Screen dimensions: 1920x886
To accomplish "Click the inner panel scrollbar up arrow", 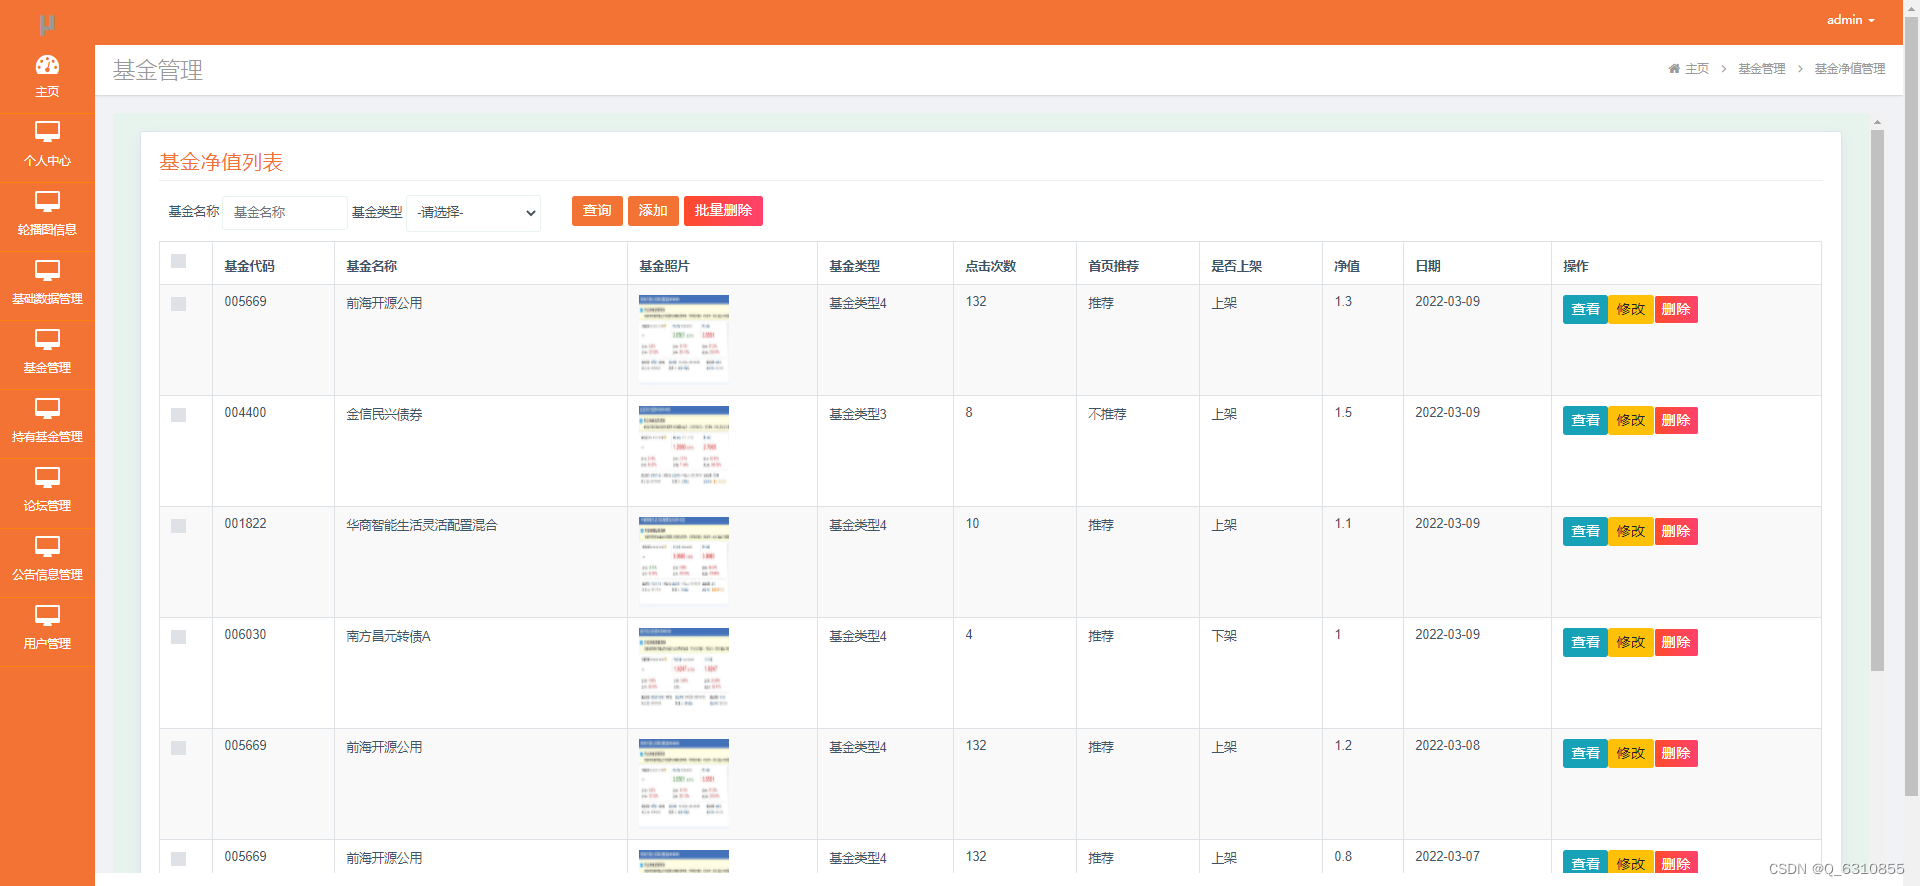I will coord(1877,122).
